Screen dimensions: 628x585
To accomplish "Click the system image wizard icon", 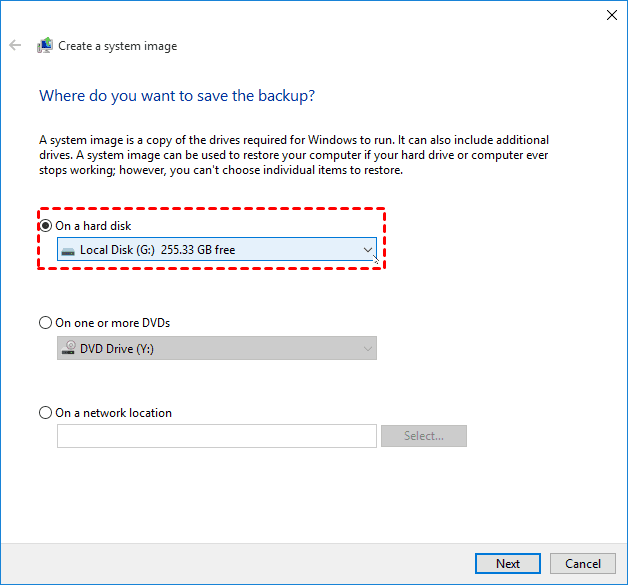I will click(45, 46).
